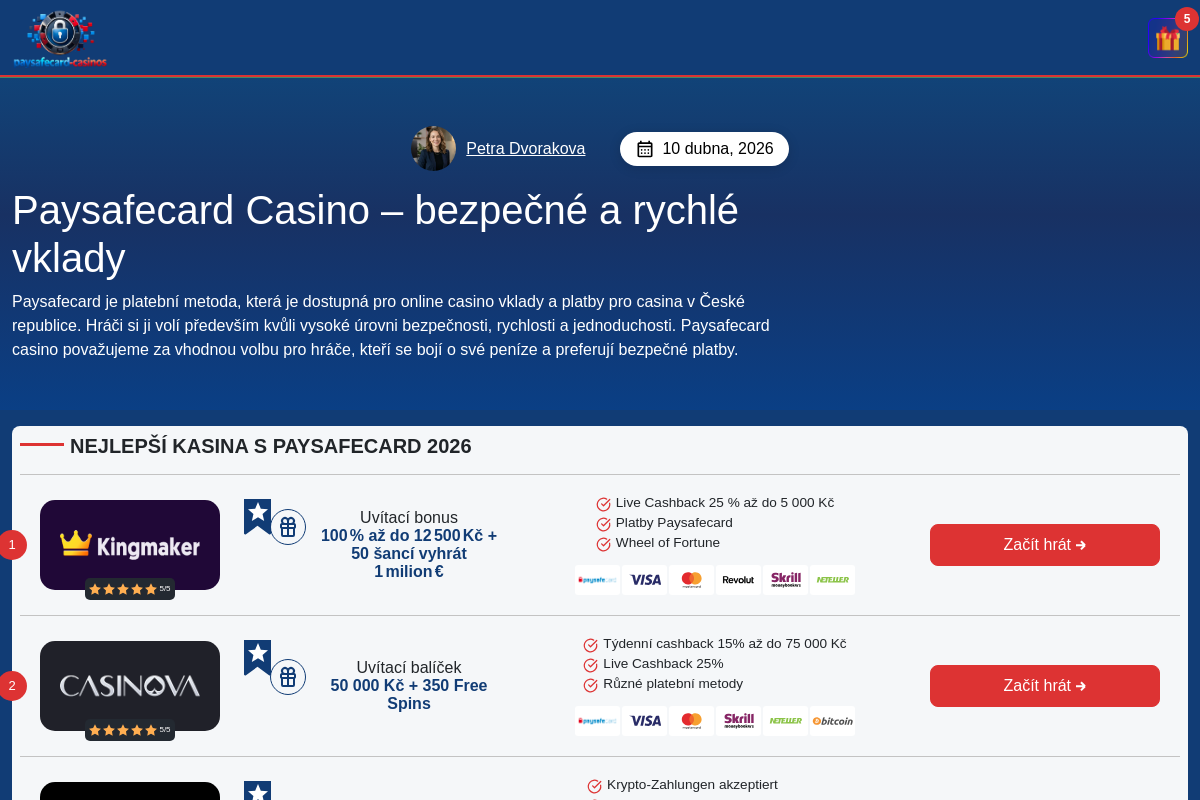This screenshot has width=1200, height=800.
Task: Click the Skrill icon in Kingmaker row
Action: tap(786, 580)
